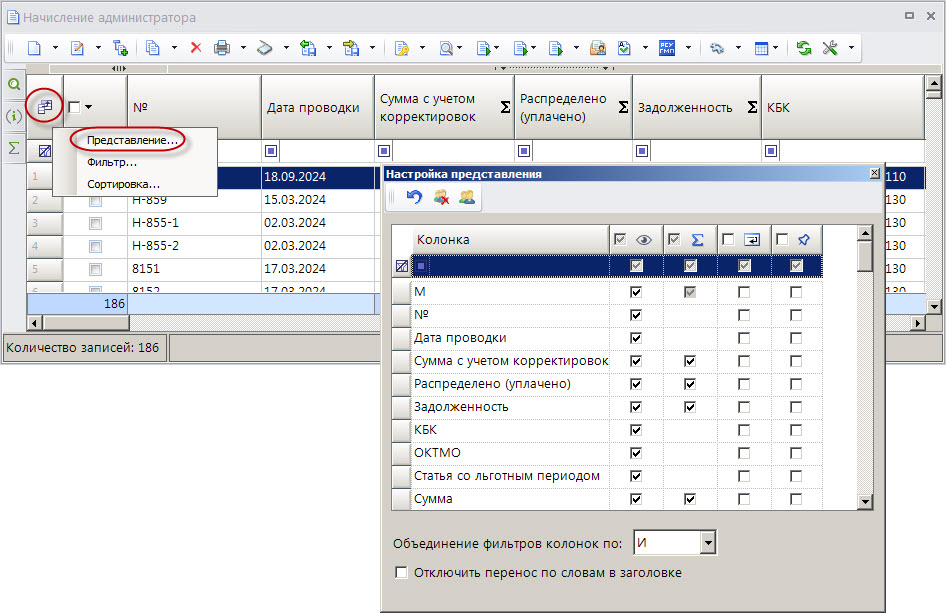Image resolution: width=946 pixels, height=613 pixels.
Task: Click the users with red X icon
Action: tap(441, 197)
